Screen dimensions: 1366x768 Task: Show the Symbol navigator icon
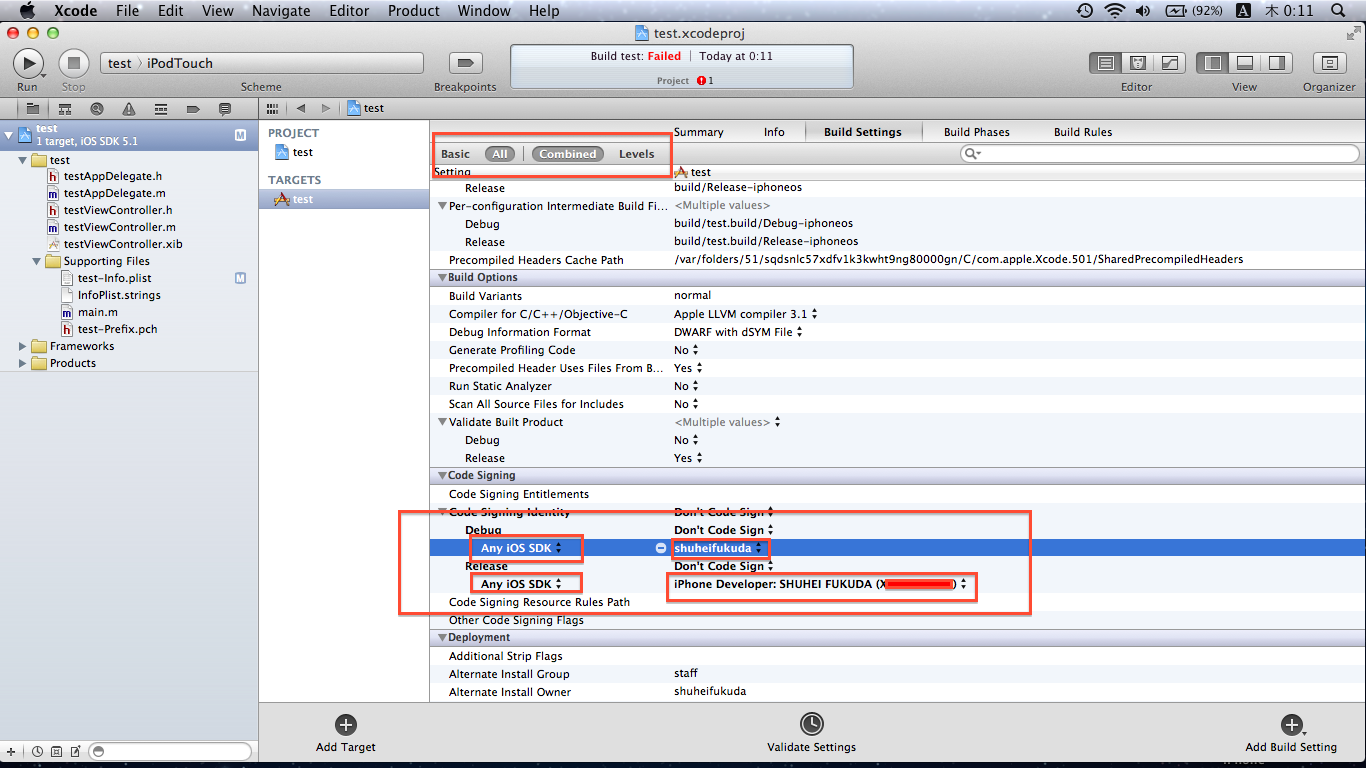point(65,108)
